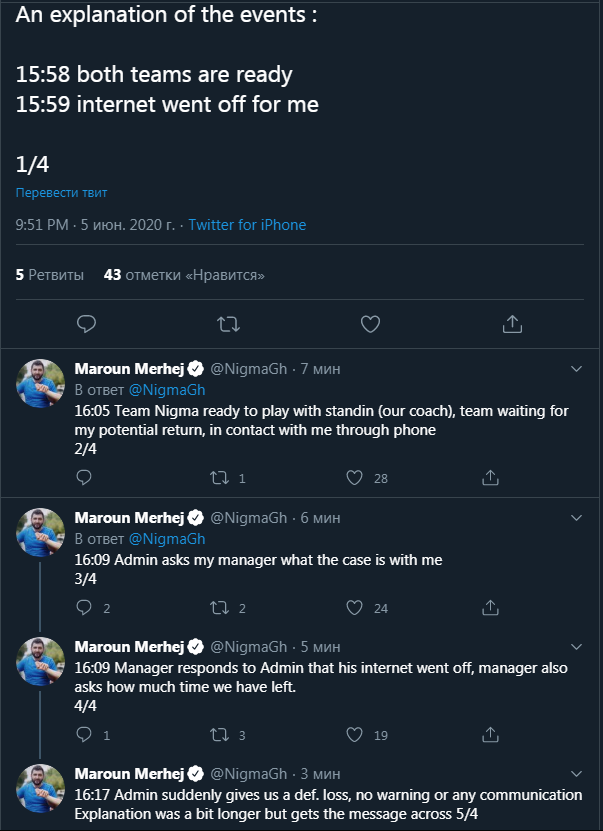Click the Перевести твит link

click(61, 192)
